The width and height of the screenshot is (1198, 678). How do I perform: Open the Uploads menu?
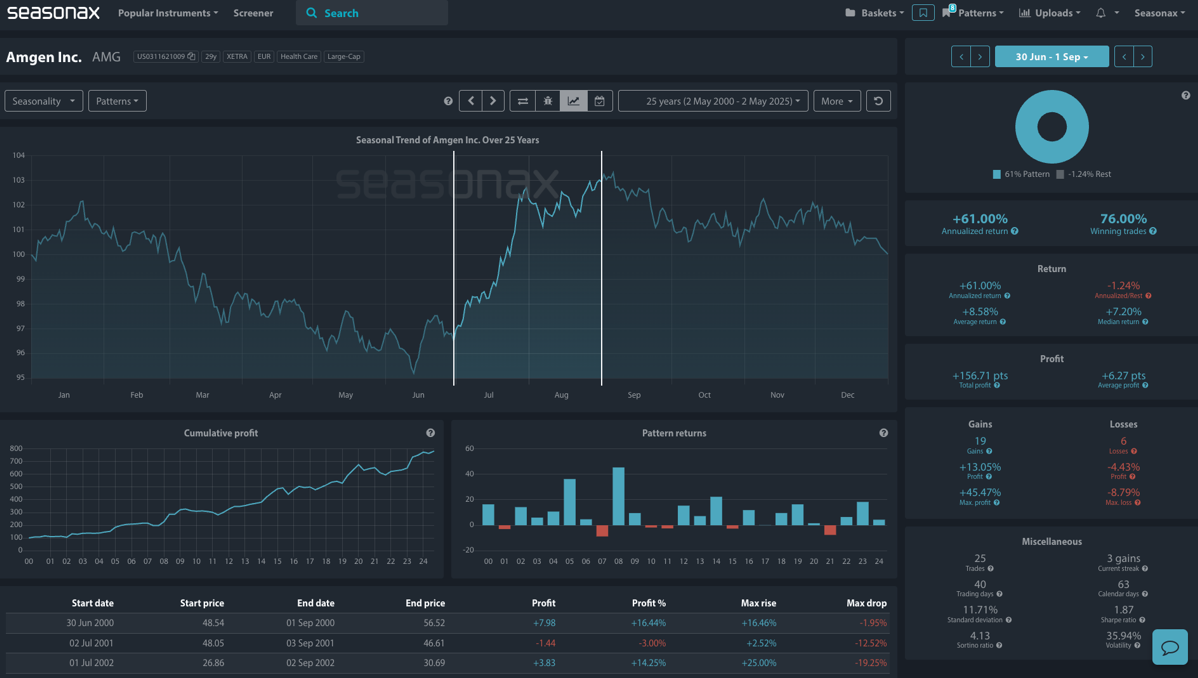(x=1050, y=13)
